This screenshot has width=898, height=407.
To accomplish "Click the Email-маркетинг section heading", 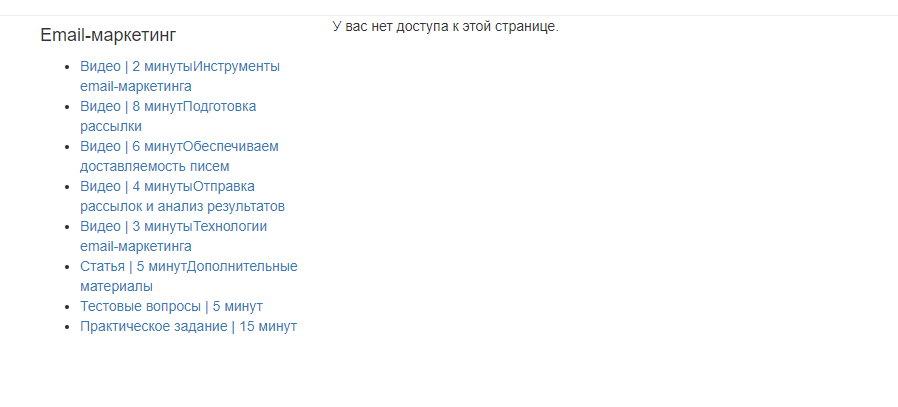I will coord(108,35).
